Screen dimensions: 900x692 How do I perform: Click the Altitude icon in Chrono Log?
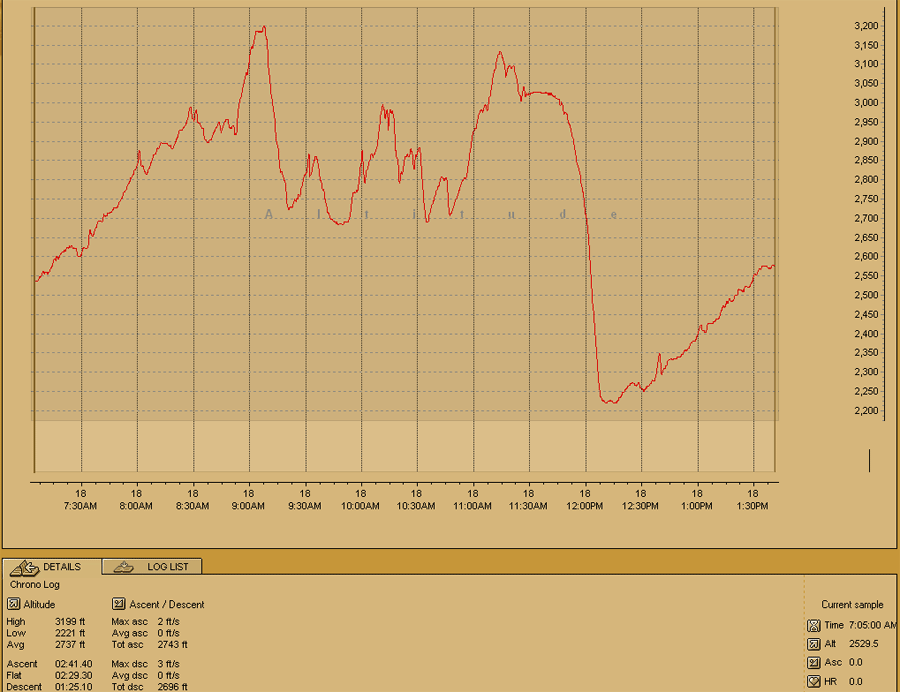12,604
